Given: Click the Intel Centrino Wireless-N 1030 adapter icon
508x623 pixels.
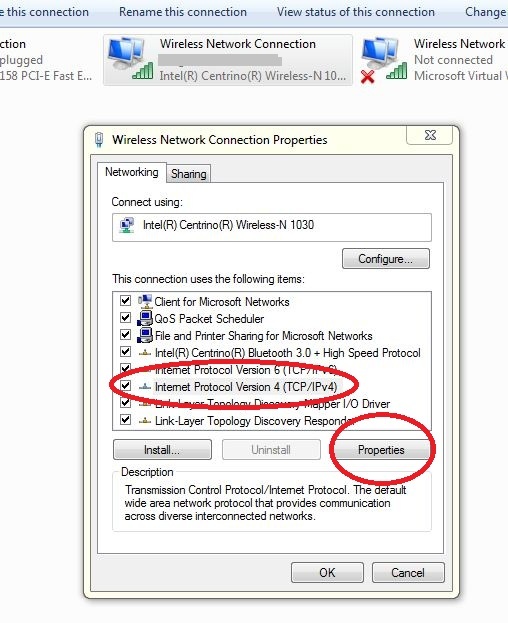Looking at the screenshot, I should [x=127, y=225].
